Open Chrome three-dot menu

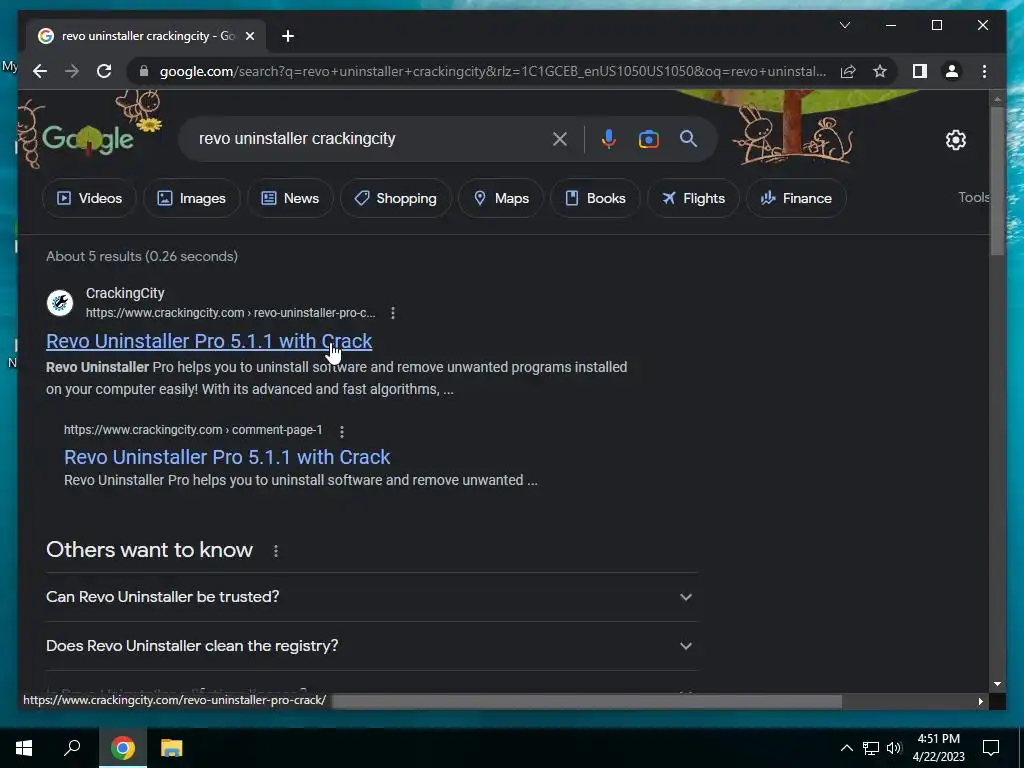tap(984, 71)
